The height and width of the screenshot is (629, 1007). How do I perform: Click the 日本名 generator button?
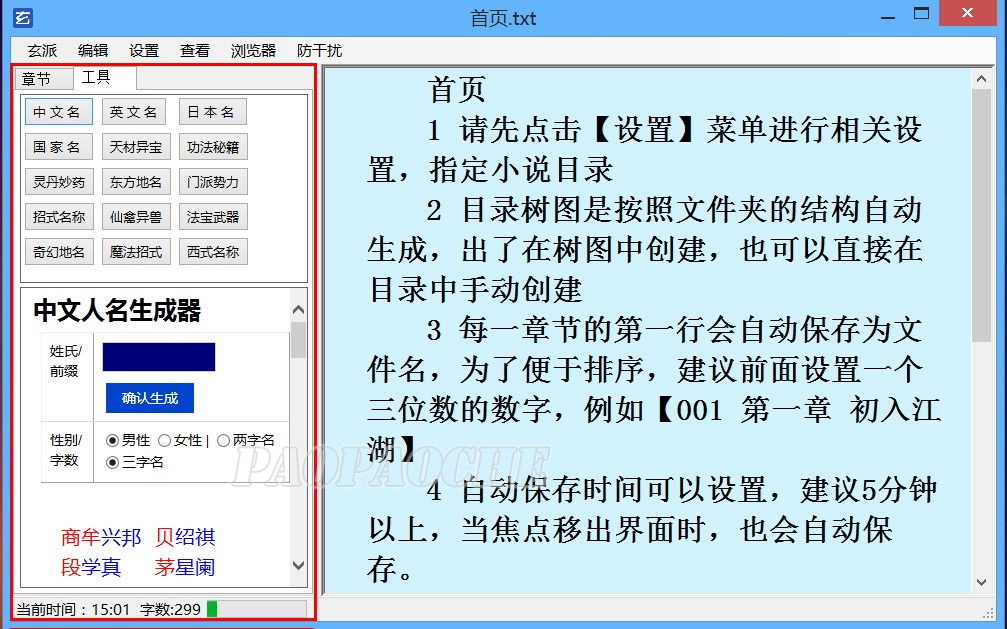[x=213, y=112]
